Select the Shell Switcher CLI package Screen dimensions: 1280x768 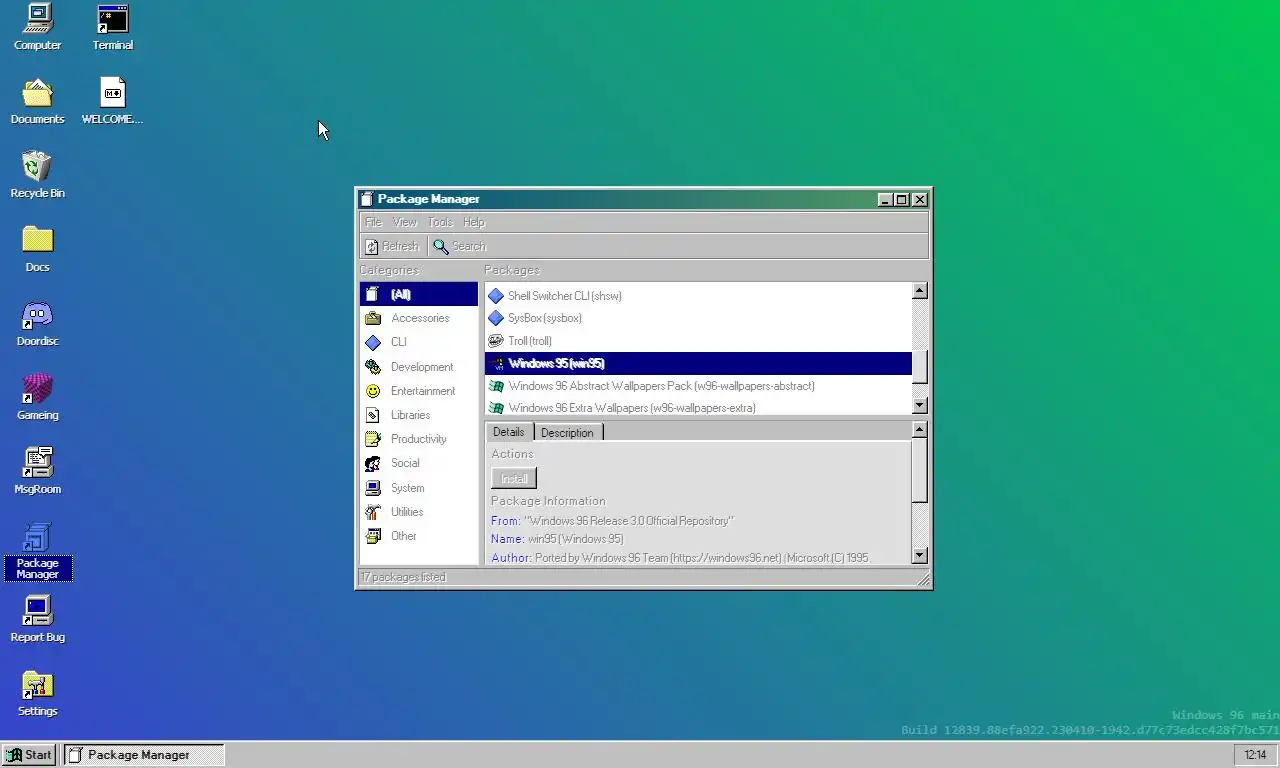pyautogui.click(x=698, y=296)
